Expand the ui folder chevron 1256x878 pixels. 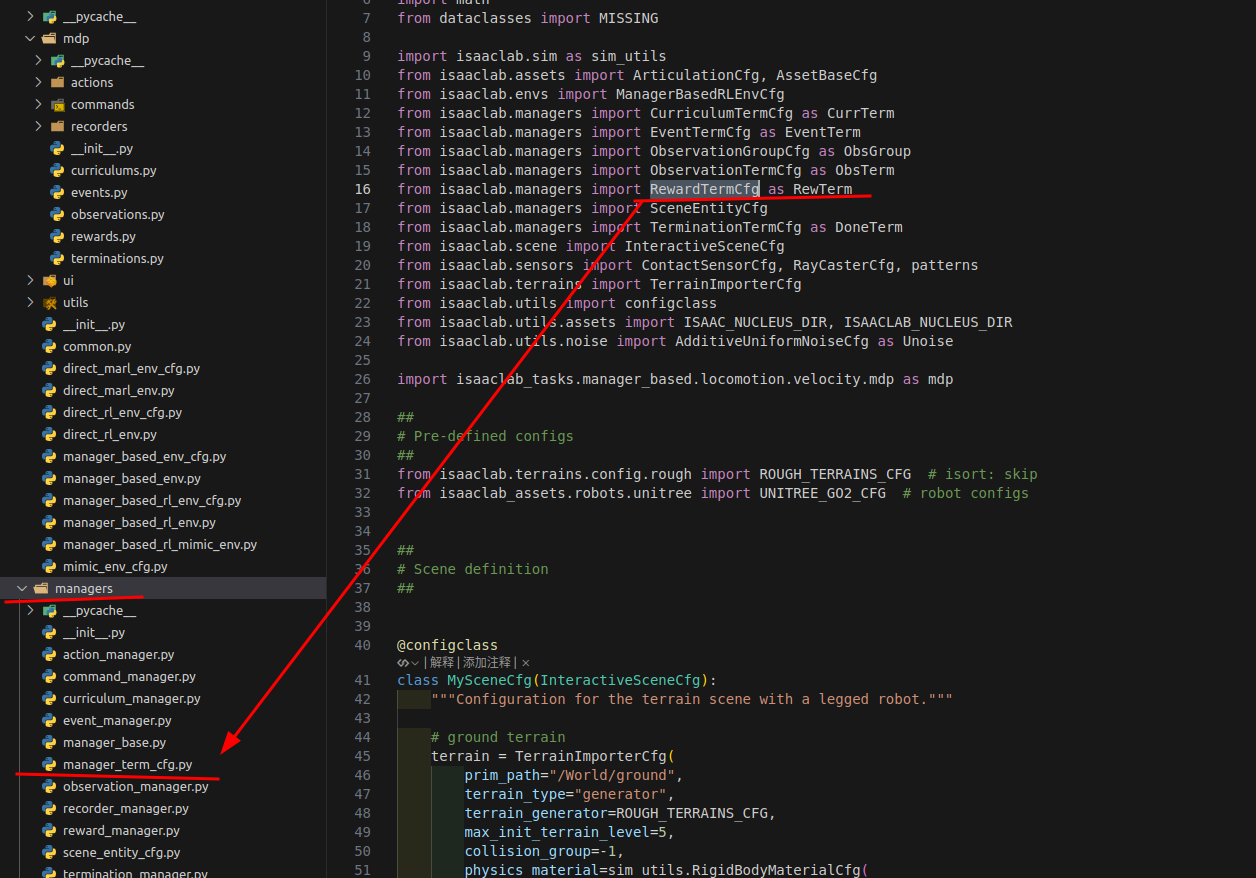tap(30, 281)
